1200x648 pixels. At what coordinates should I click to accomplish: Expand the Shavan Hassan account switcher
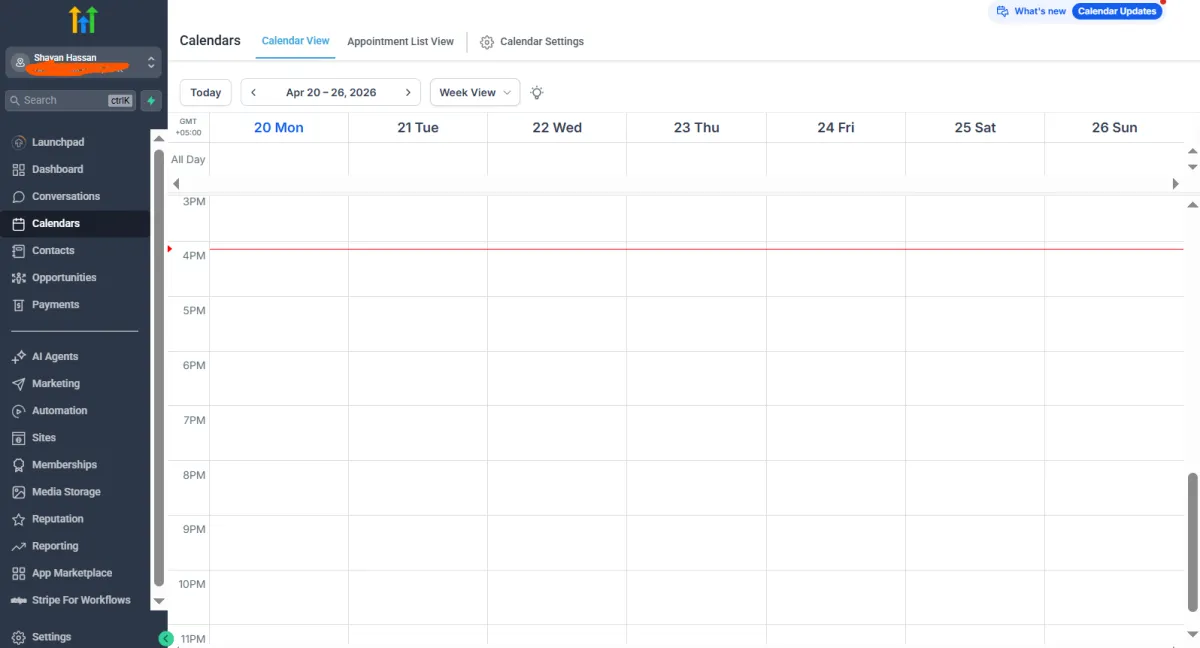pyautogui.click(x=83, y=62)
